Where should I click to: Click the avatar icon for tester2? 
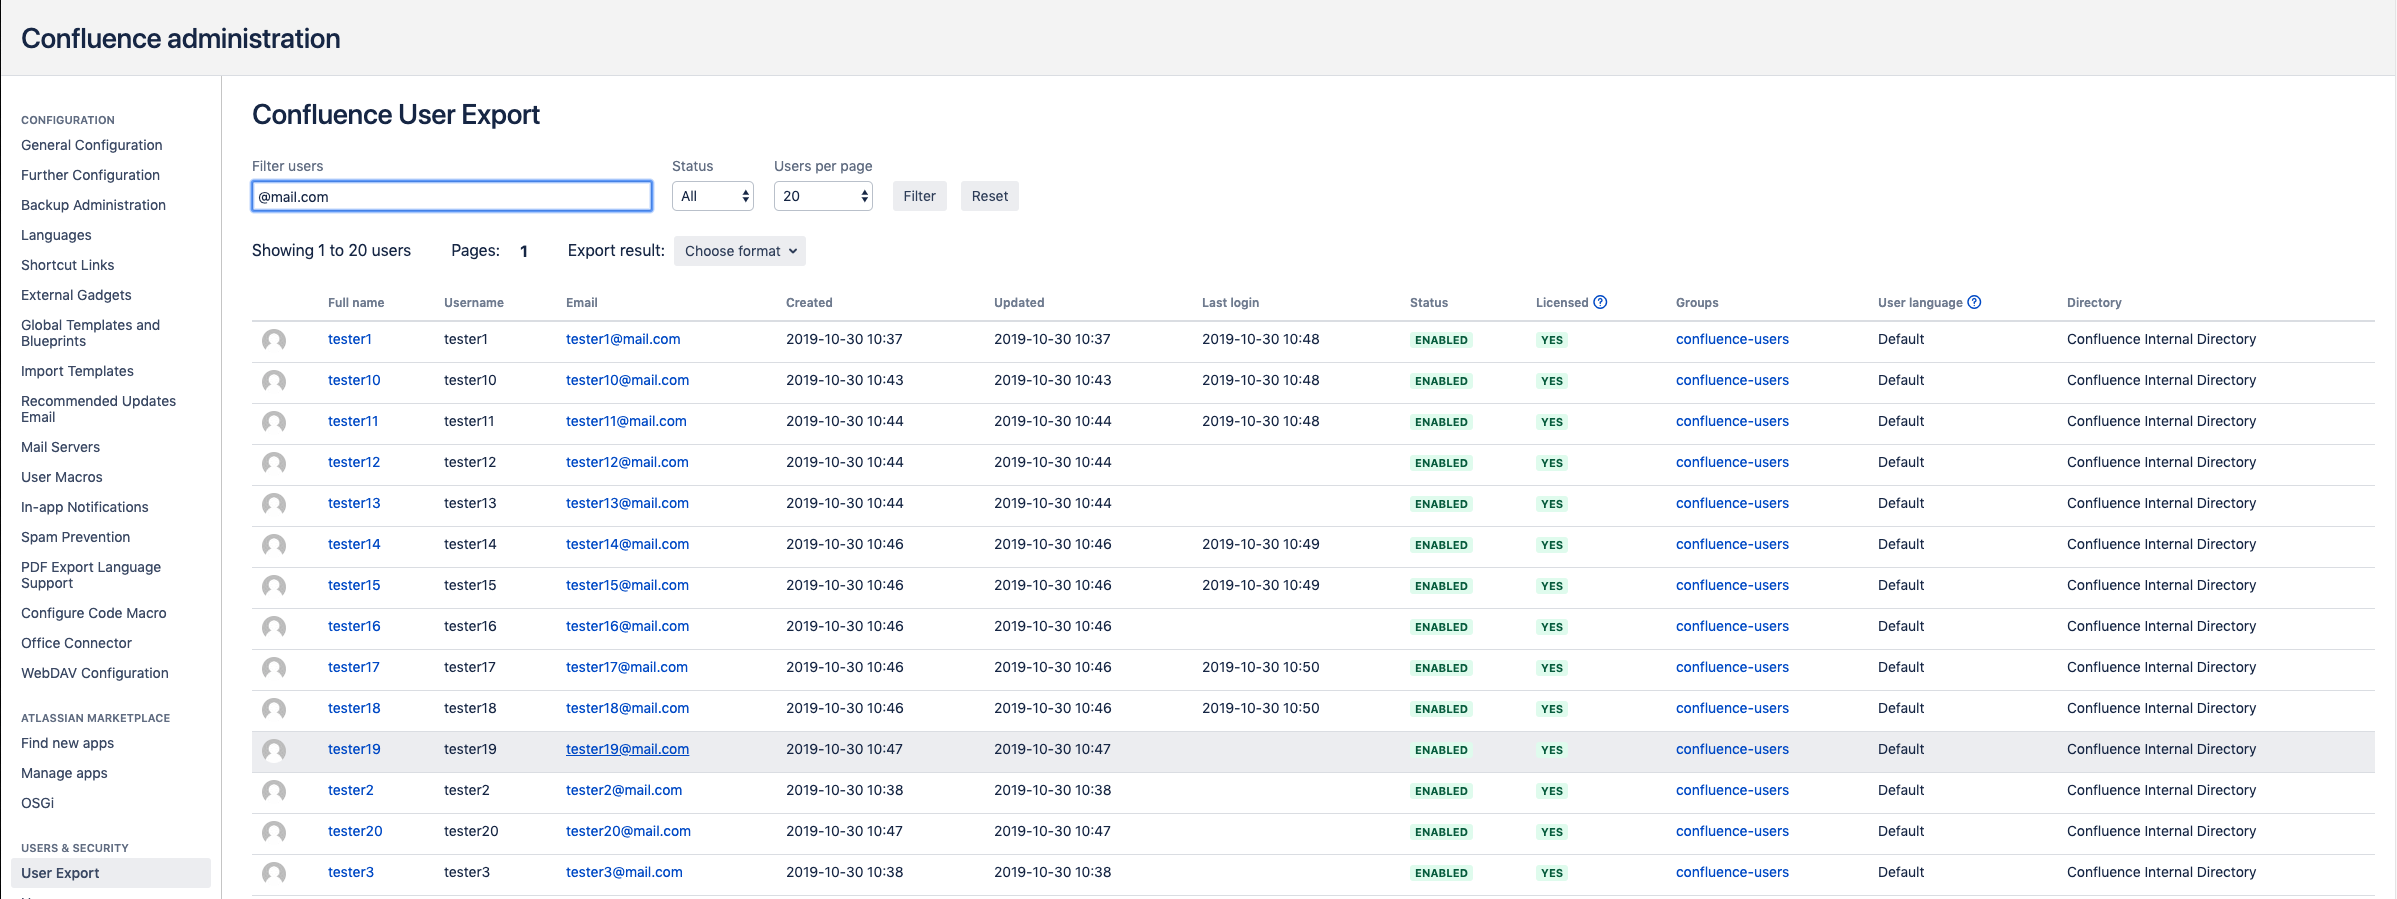coord(274,791)
